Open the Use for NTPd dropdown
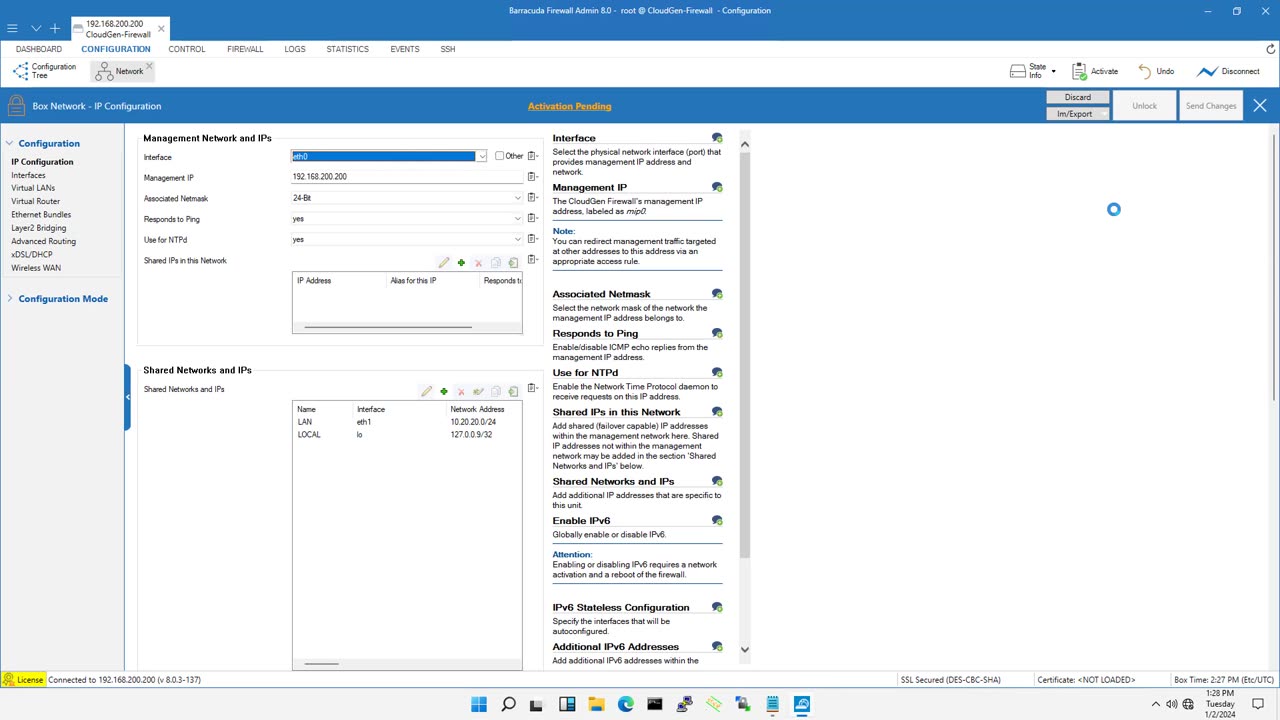The image size is (1280, 720). (517, 239)
